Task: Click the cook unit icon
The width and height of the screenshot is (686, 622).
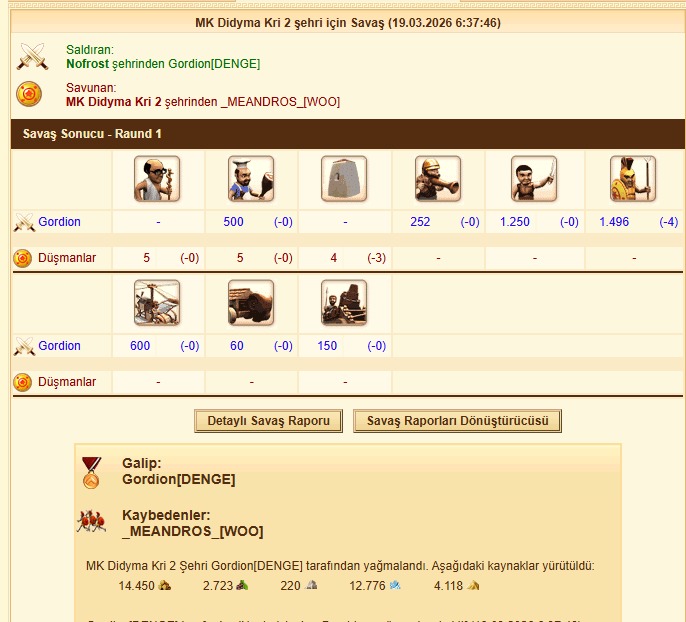Action: [x=251, y=178]
